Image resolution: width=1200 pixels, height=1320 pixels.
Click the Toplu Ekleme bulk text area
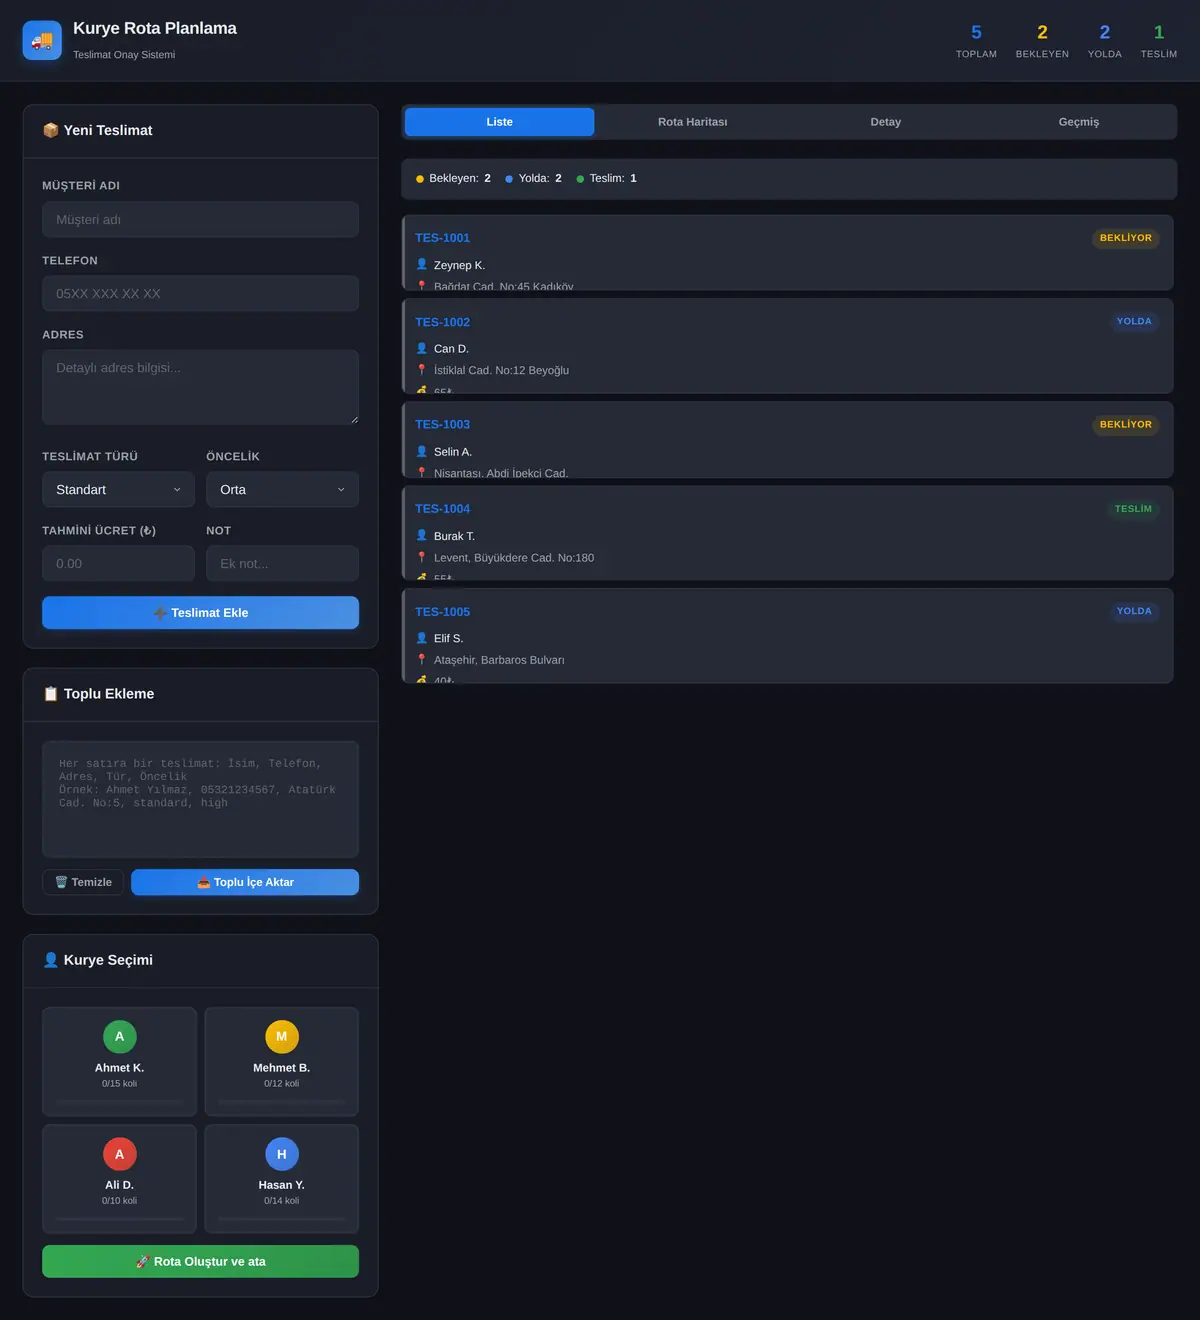tap(200, 800)
